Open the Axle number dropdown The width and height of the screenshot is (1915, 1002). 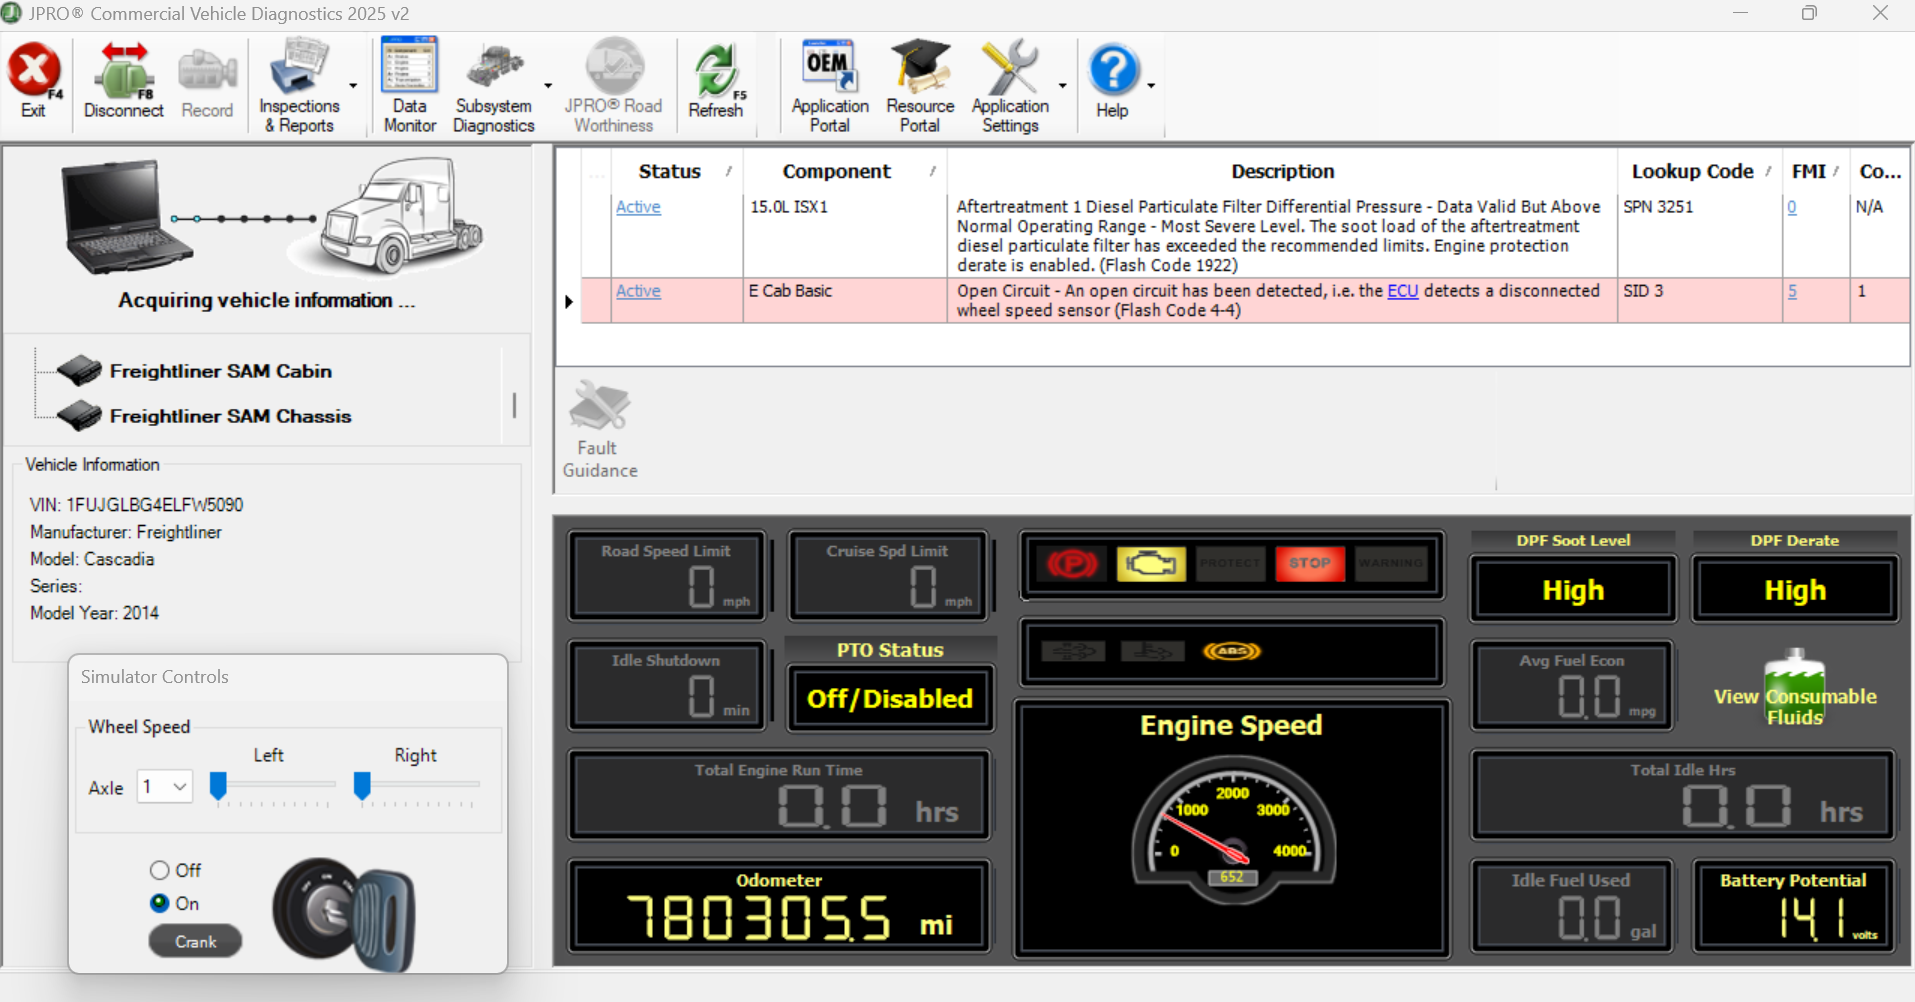(165, 787)
